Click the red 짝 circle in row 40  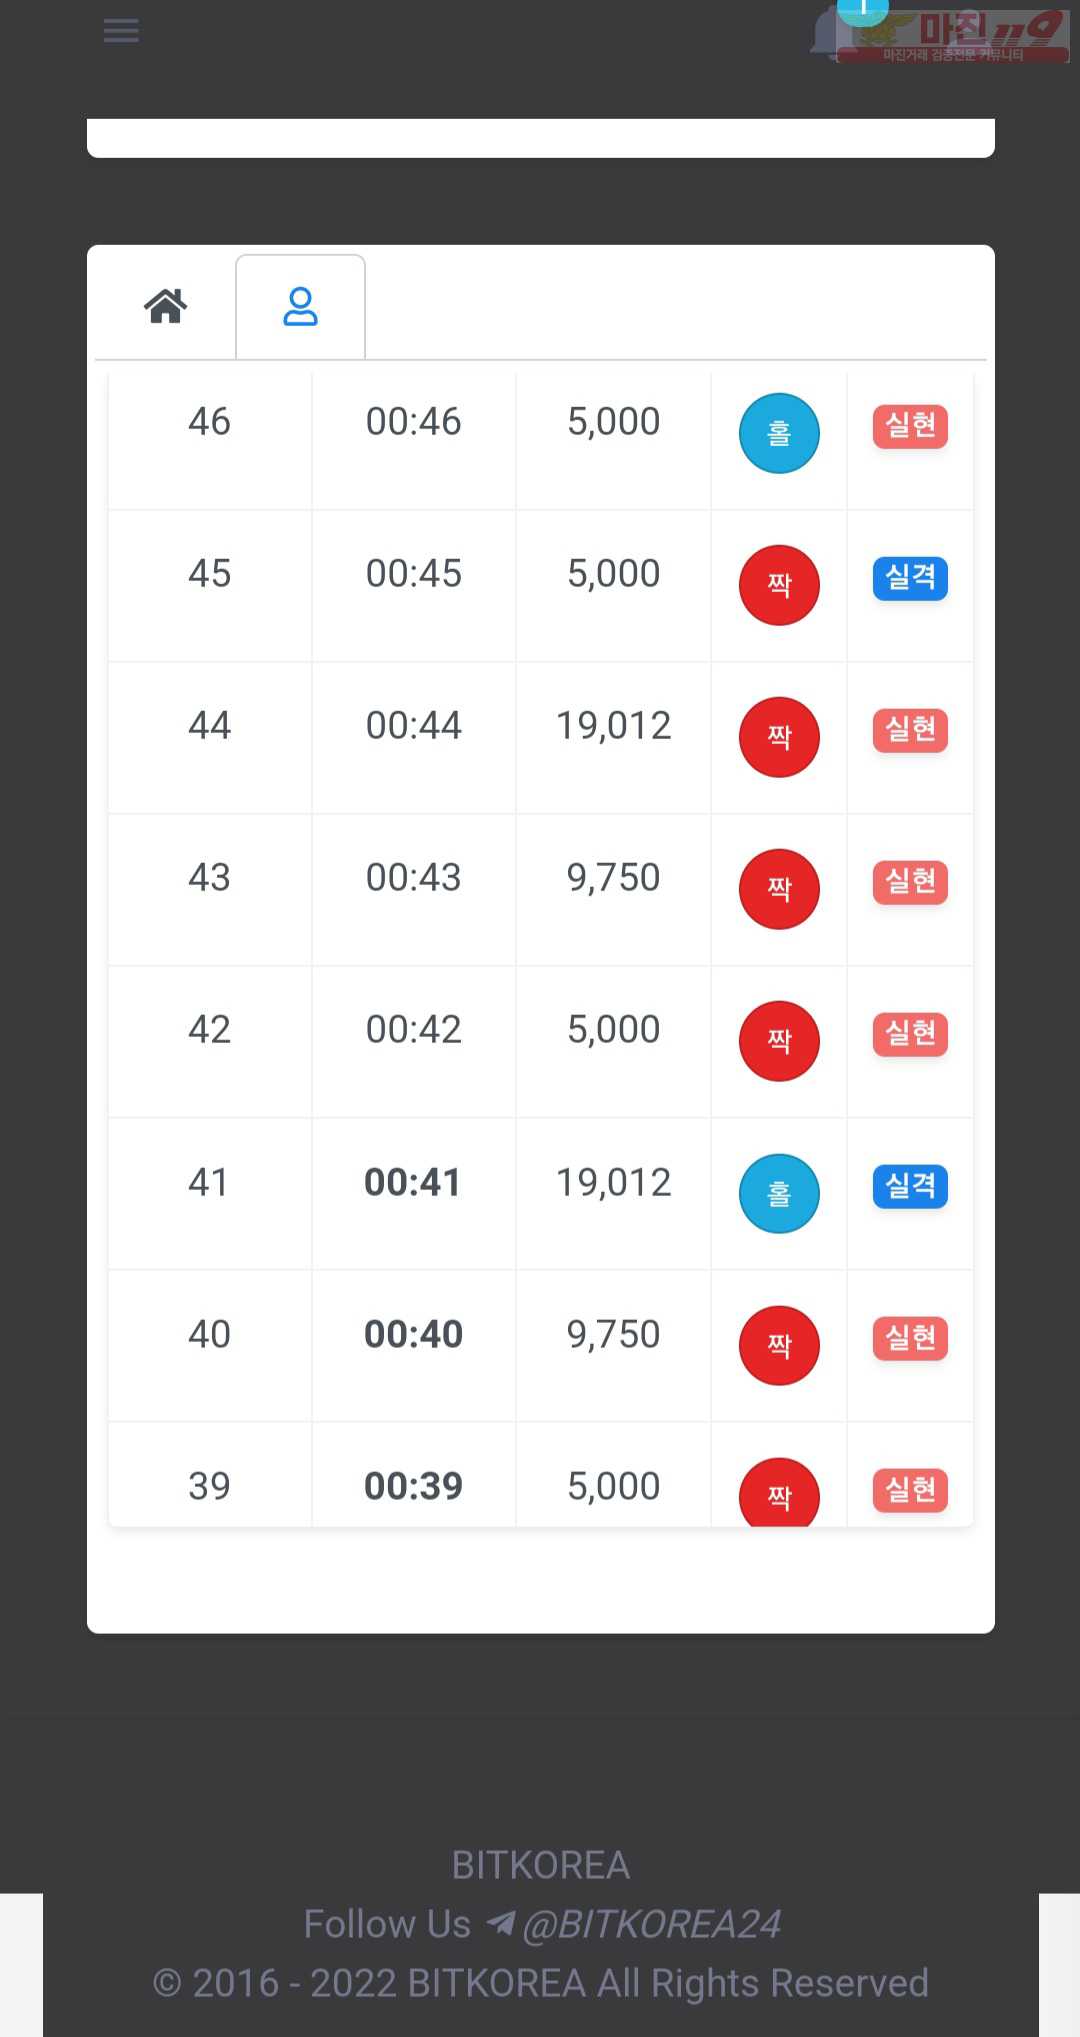point(779,1345)
